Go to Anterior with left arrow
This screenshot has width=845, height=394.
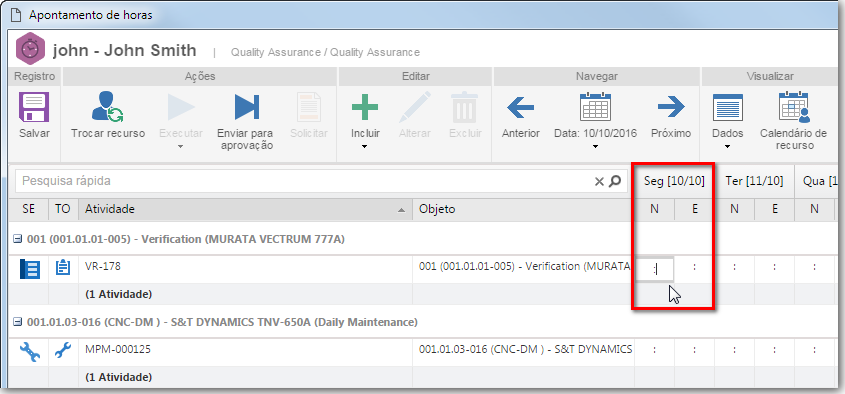click(x=521, y=107)
